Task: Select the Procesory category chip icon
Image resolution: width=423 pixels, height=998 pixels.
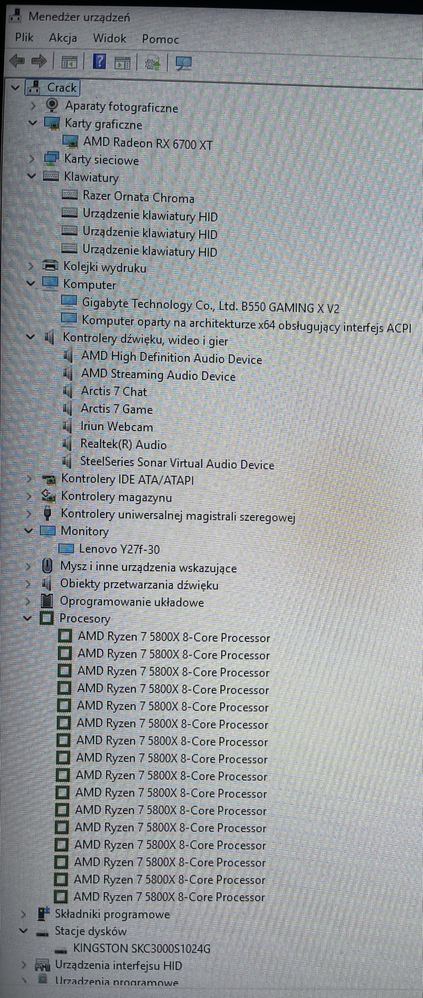Action: coord(46,617)
